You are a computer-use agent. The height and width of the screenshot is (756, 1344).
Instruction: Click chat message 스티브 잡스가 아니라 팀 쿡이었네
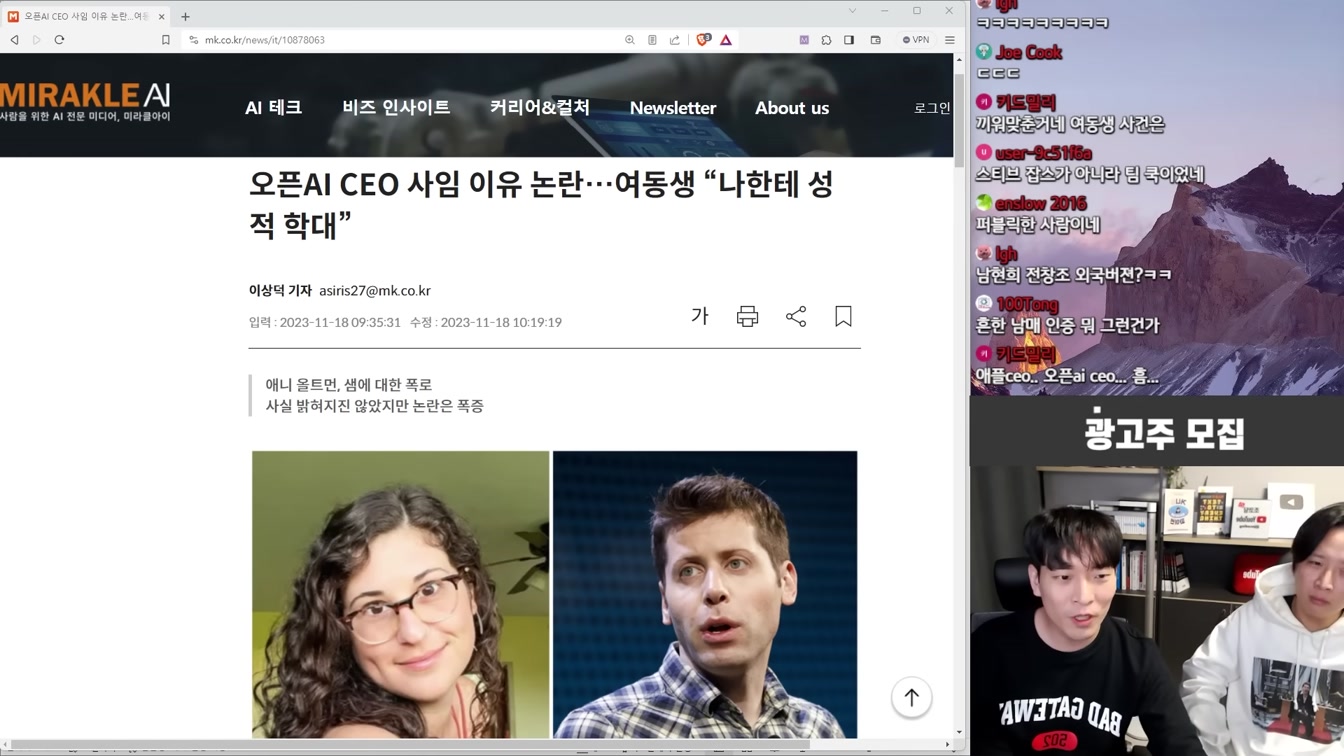(x=1089, y=174)
